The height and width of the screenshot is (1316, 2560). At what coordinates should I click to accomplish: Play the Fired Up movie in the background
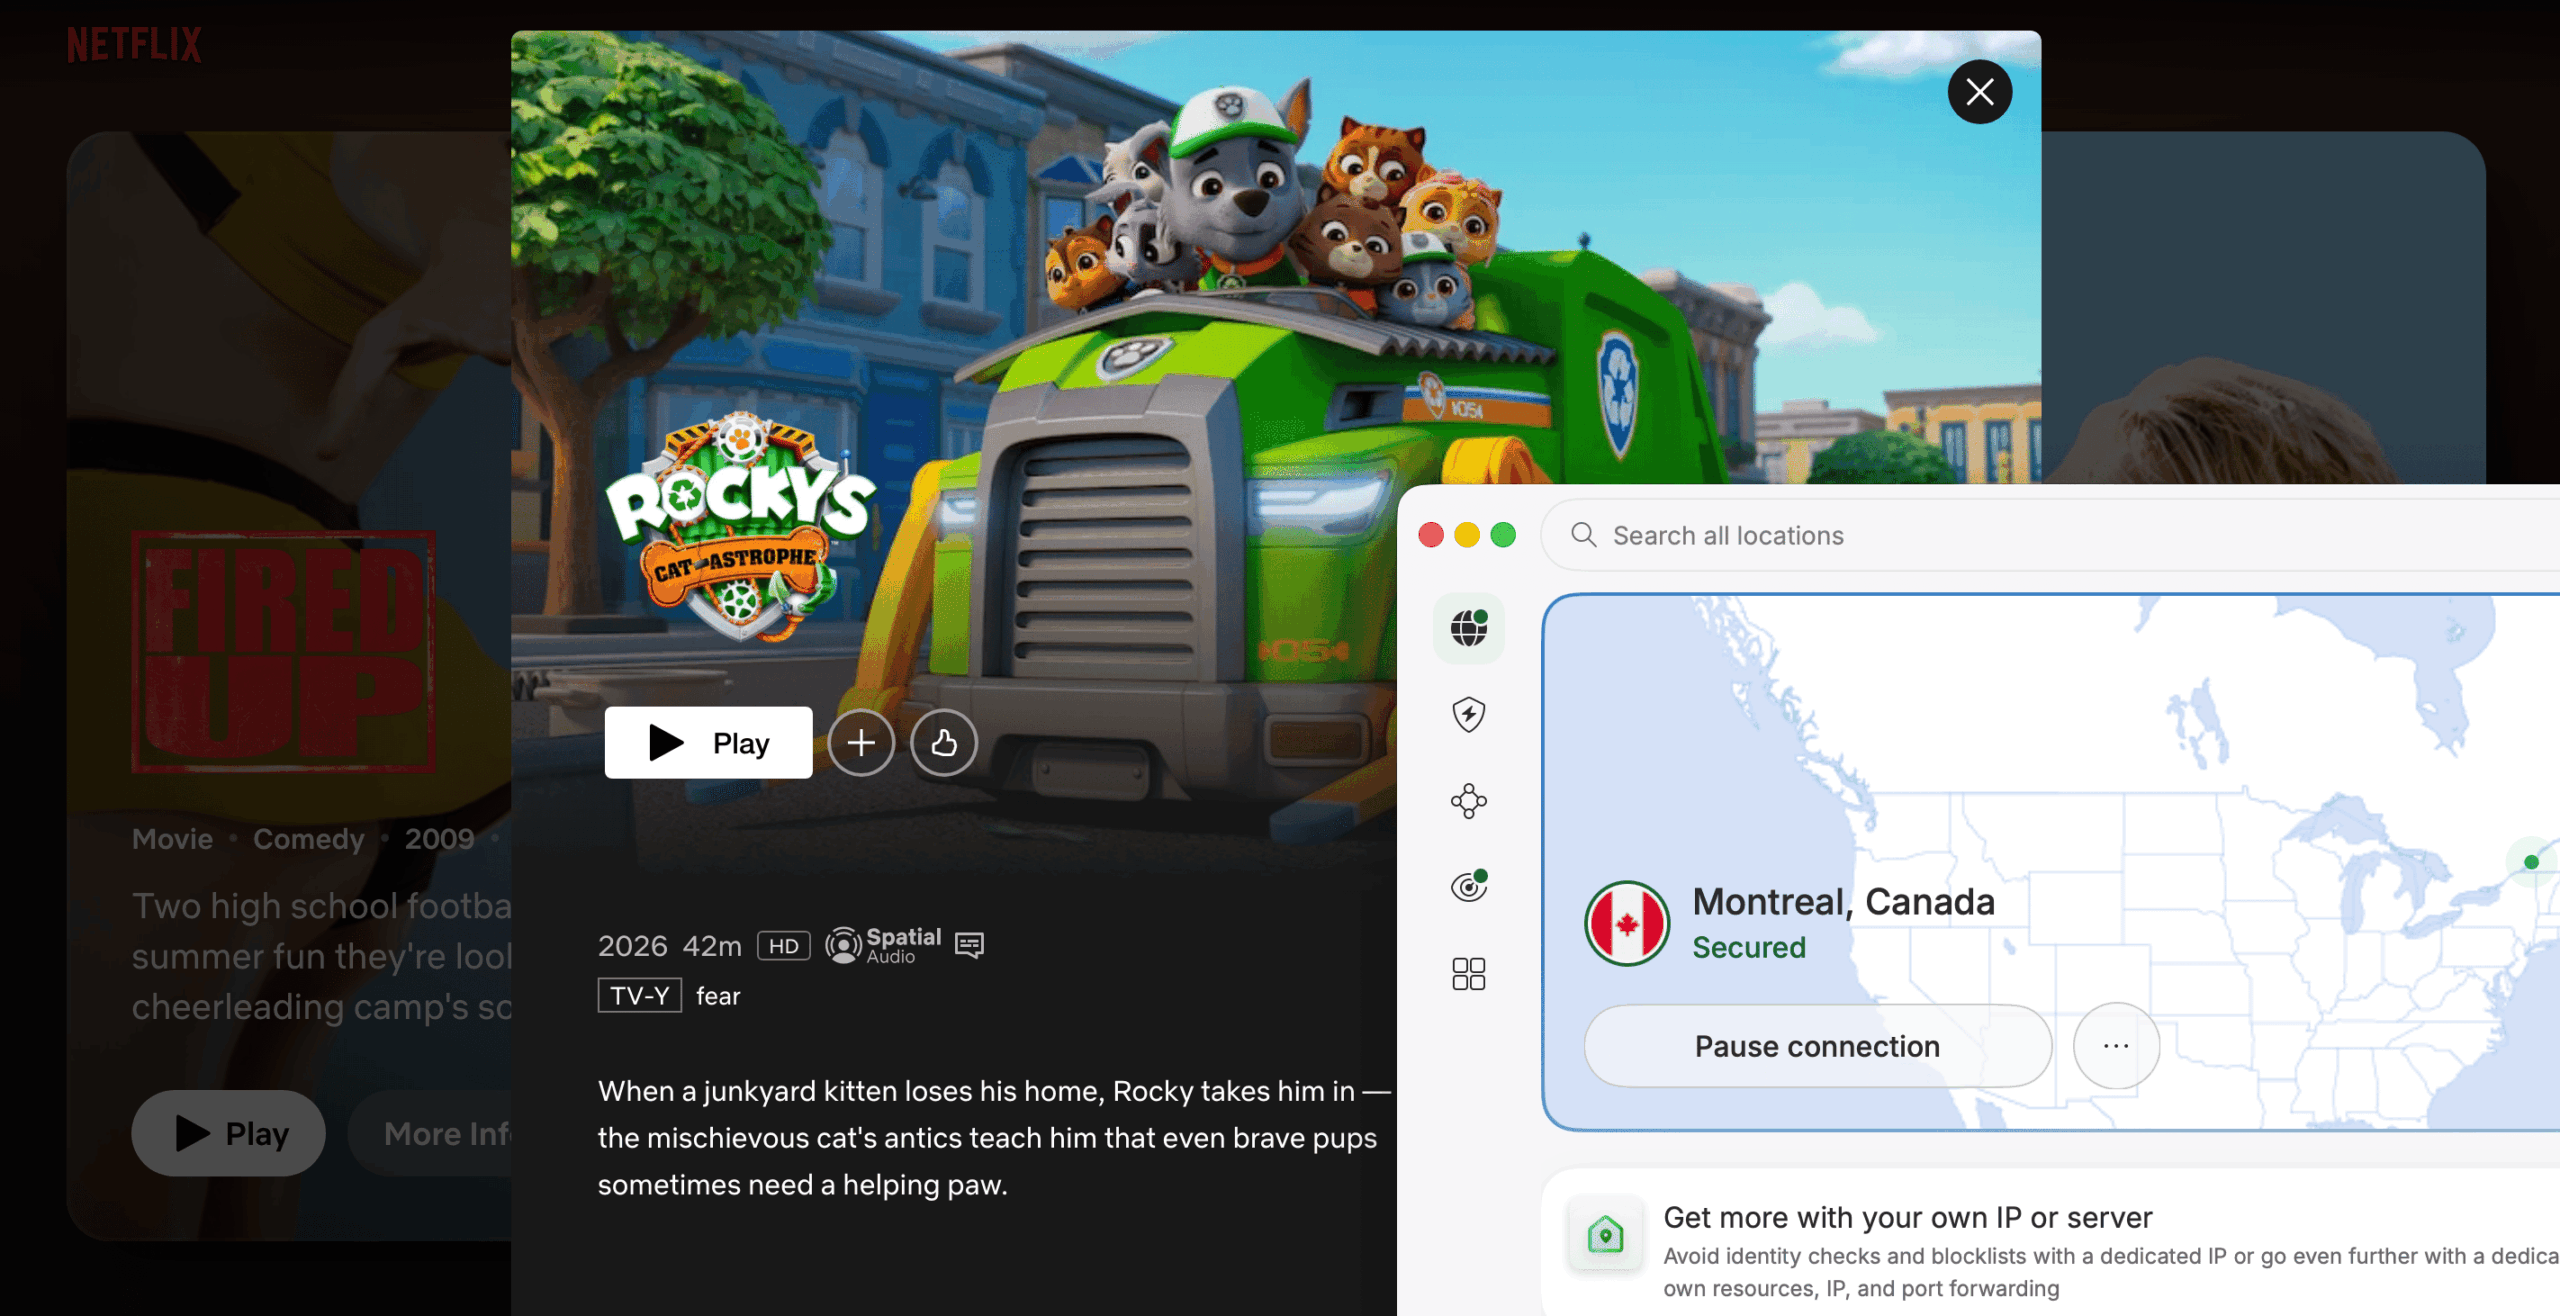(228, 1133)
